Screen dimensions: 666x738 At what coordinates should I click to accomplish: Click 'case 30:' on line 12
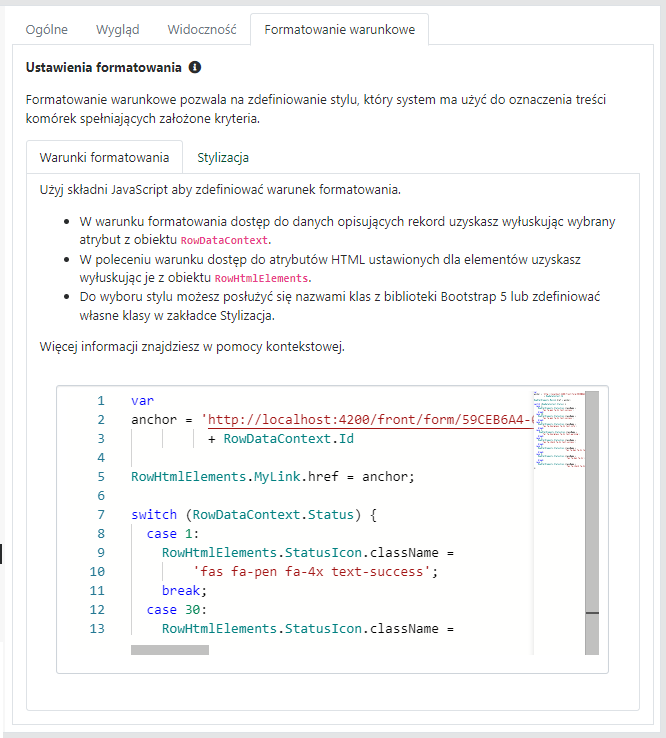177,610
